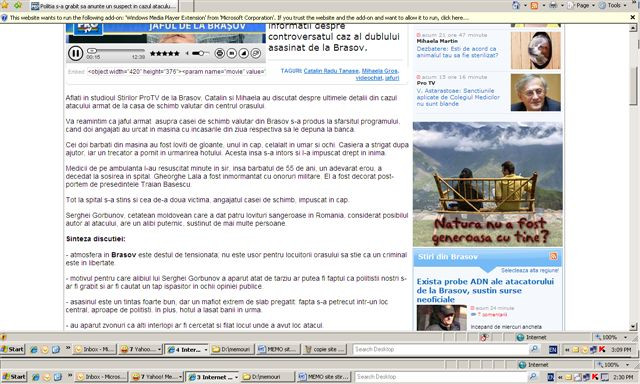Click the information bar add-on message
The height and width of the screenshot is (384, 640).
coord(239,18)
